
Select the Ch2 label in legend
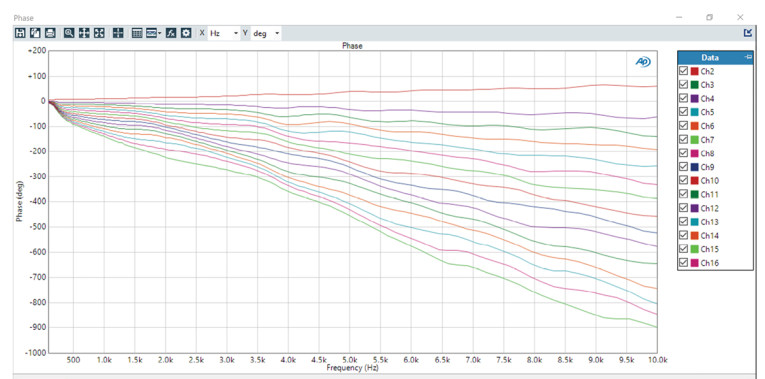(707, 71)
